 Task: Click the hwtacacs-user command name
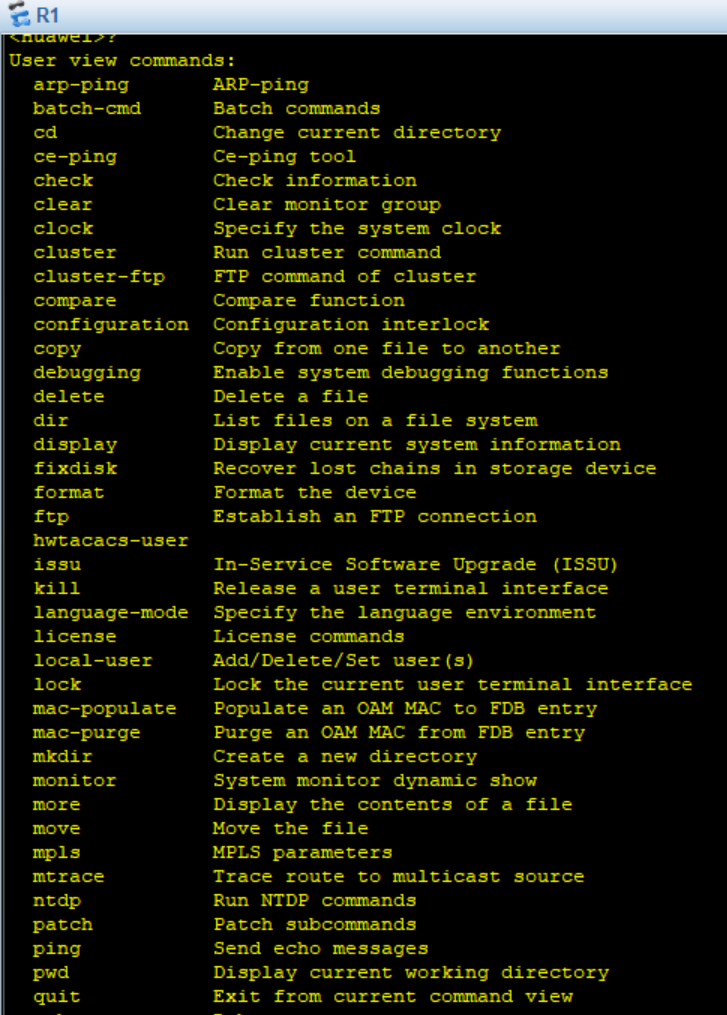tap(111, 541)
